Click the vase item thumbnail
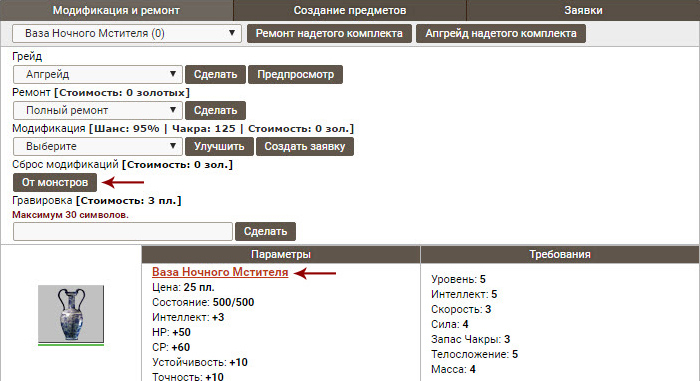The height and width of the screenshot is (381, 700). click(71, 314)
